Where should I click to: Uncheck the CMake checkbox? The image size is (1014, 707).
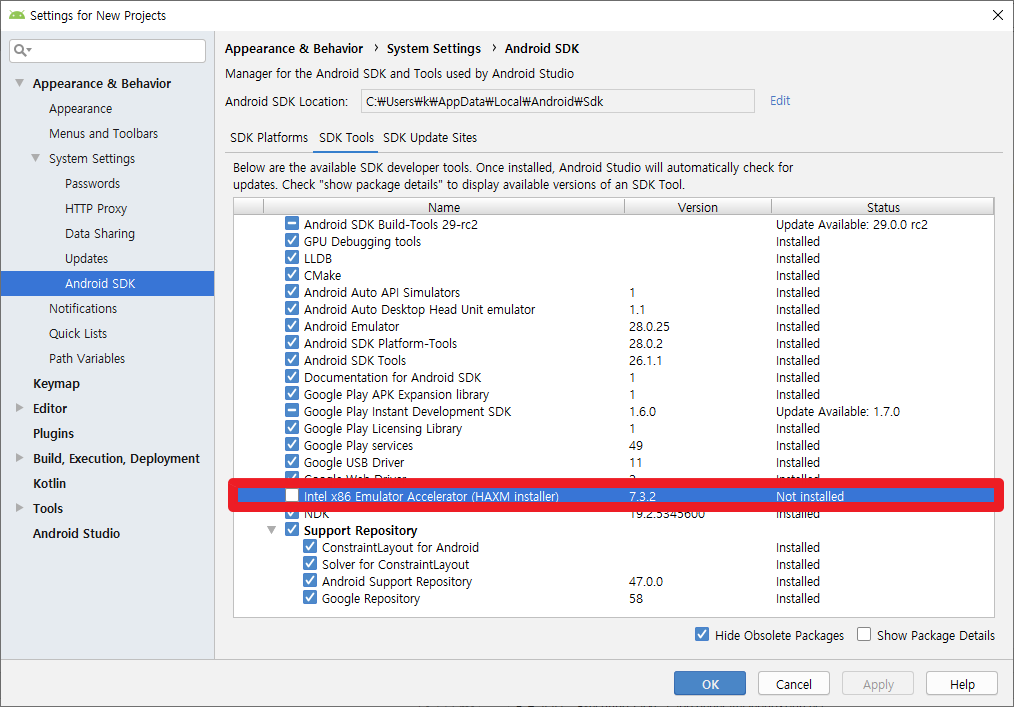[x=292, y=275]
